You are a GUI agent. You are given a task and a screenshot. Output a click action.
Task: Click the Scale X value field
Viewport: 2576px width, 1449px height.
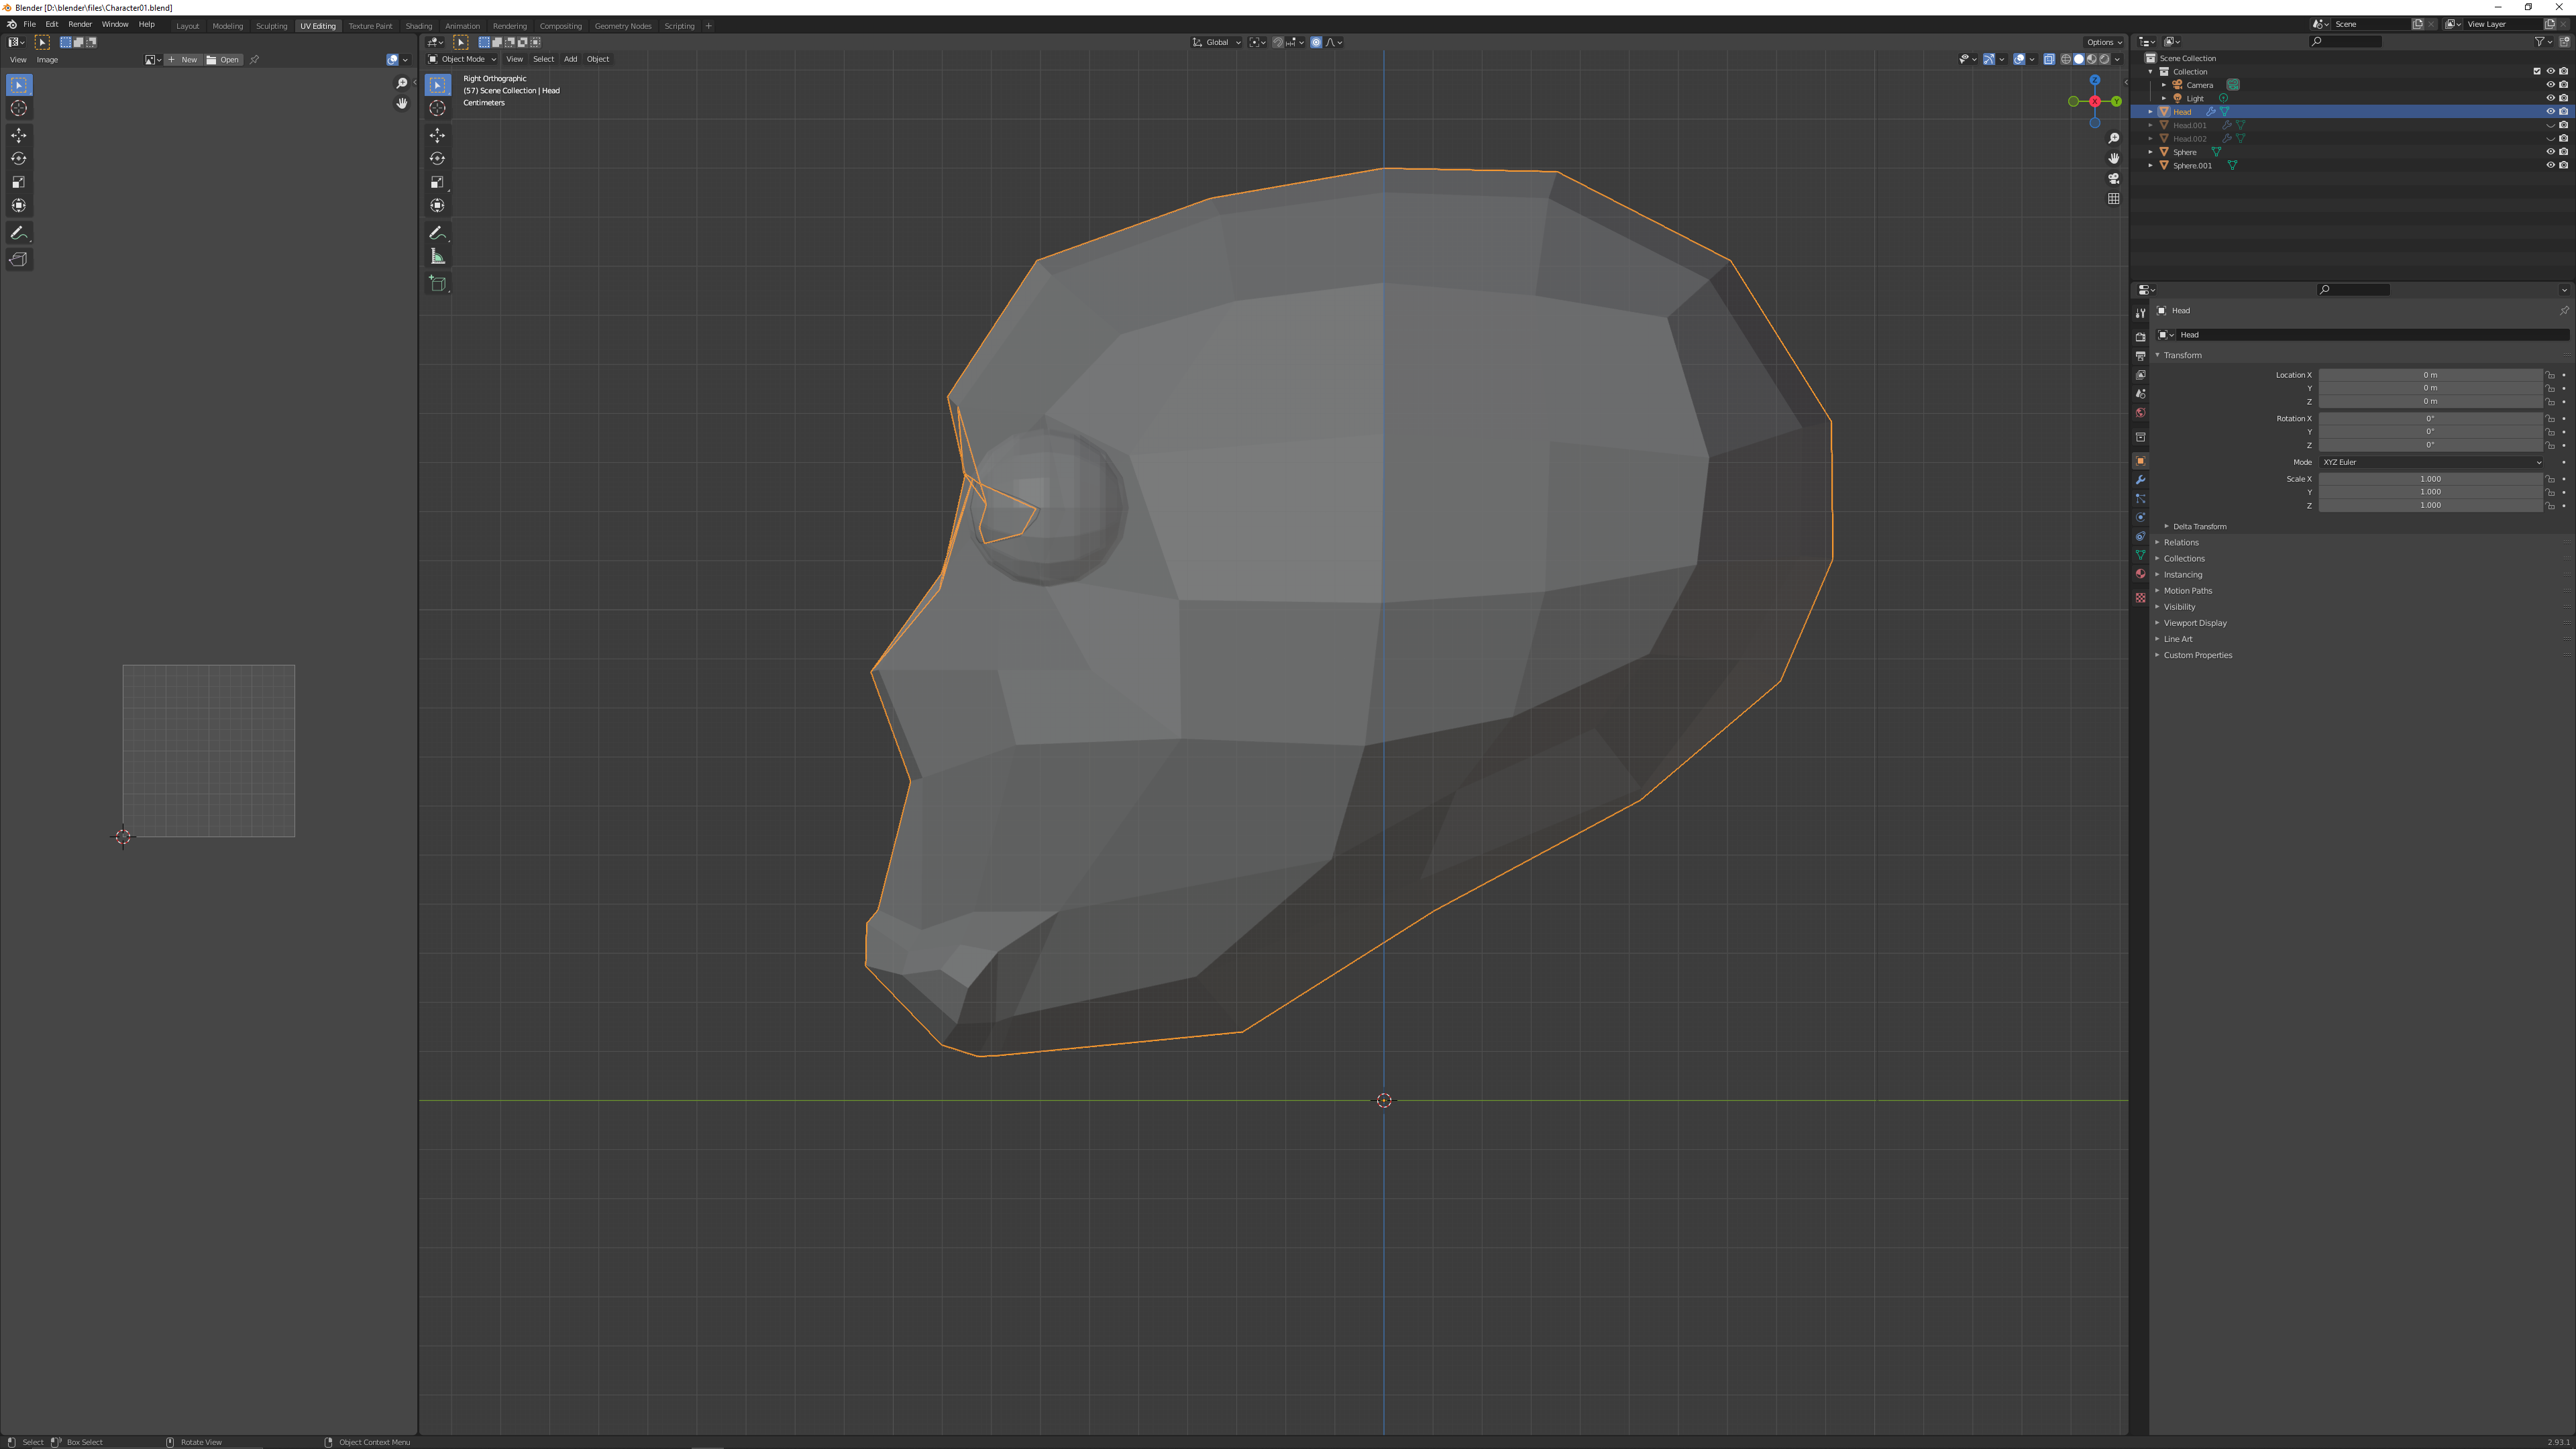pos(2431,479)
